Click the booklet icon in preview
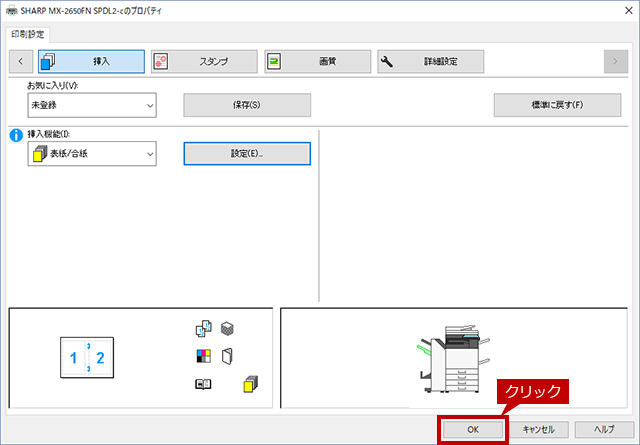Viewport: 640px width, 445px height. [203, 384]
